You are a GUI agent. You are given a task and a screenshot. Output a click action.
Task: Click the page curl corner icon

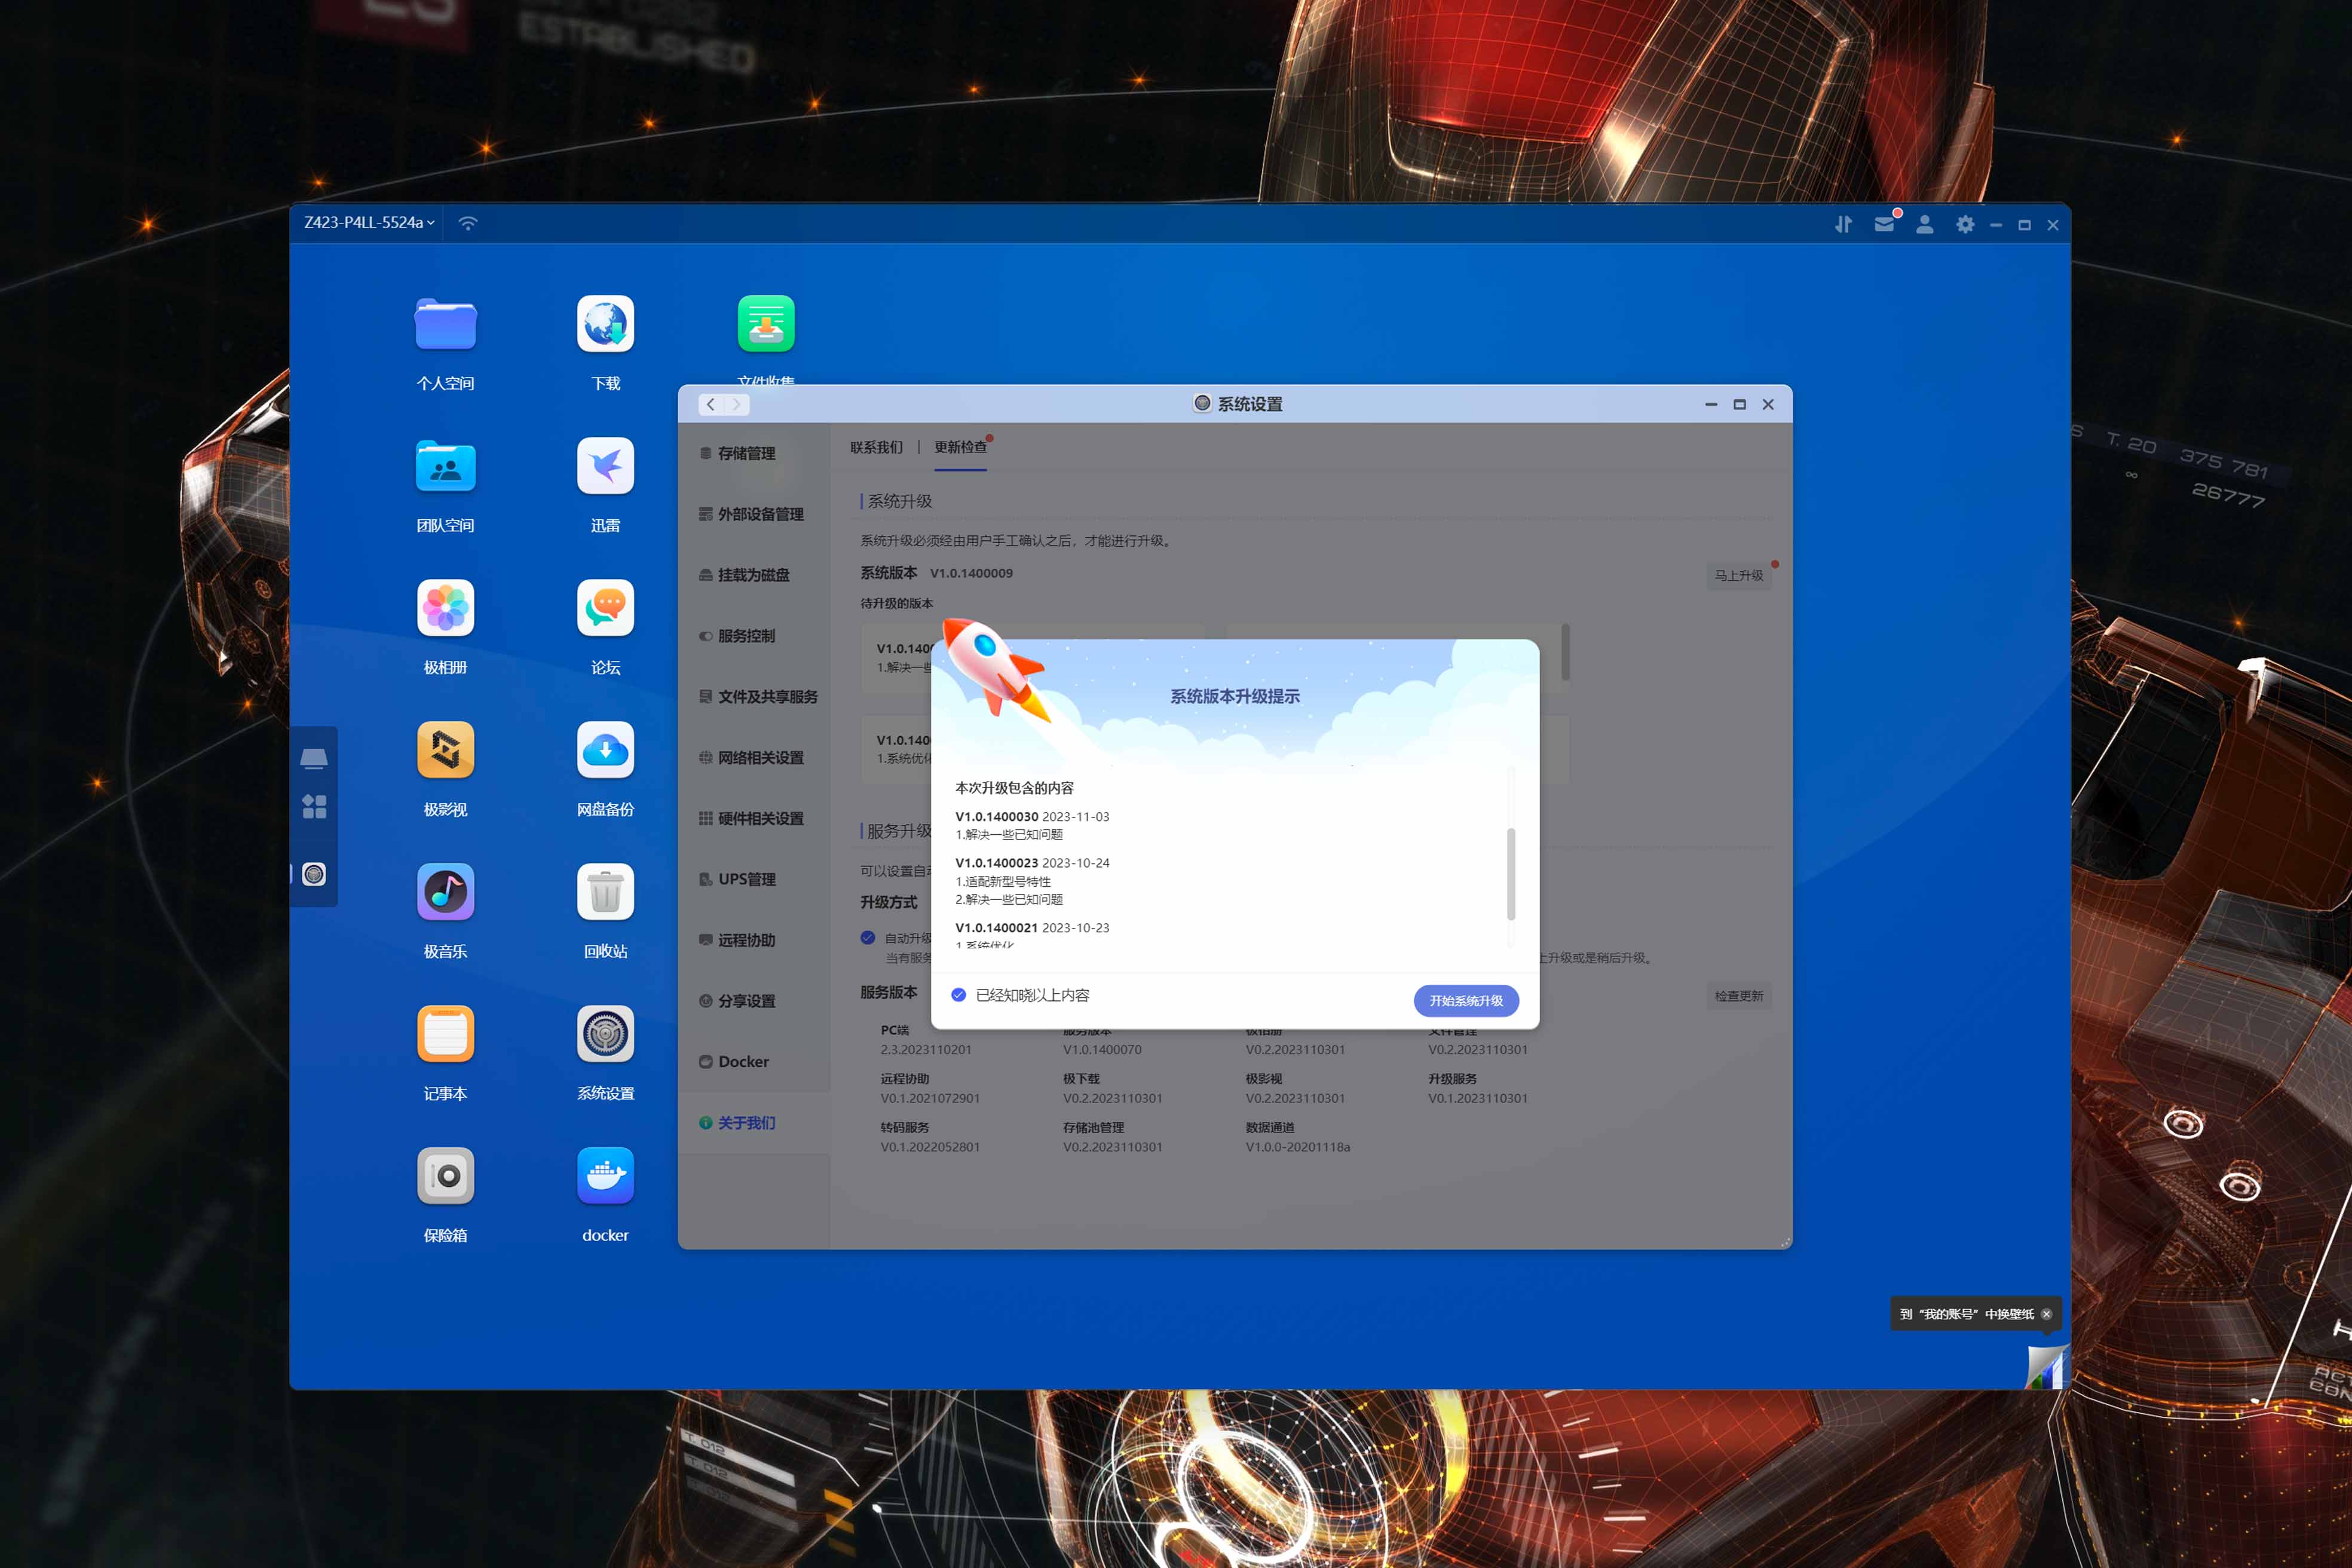[2046, 1367]
